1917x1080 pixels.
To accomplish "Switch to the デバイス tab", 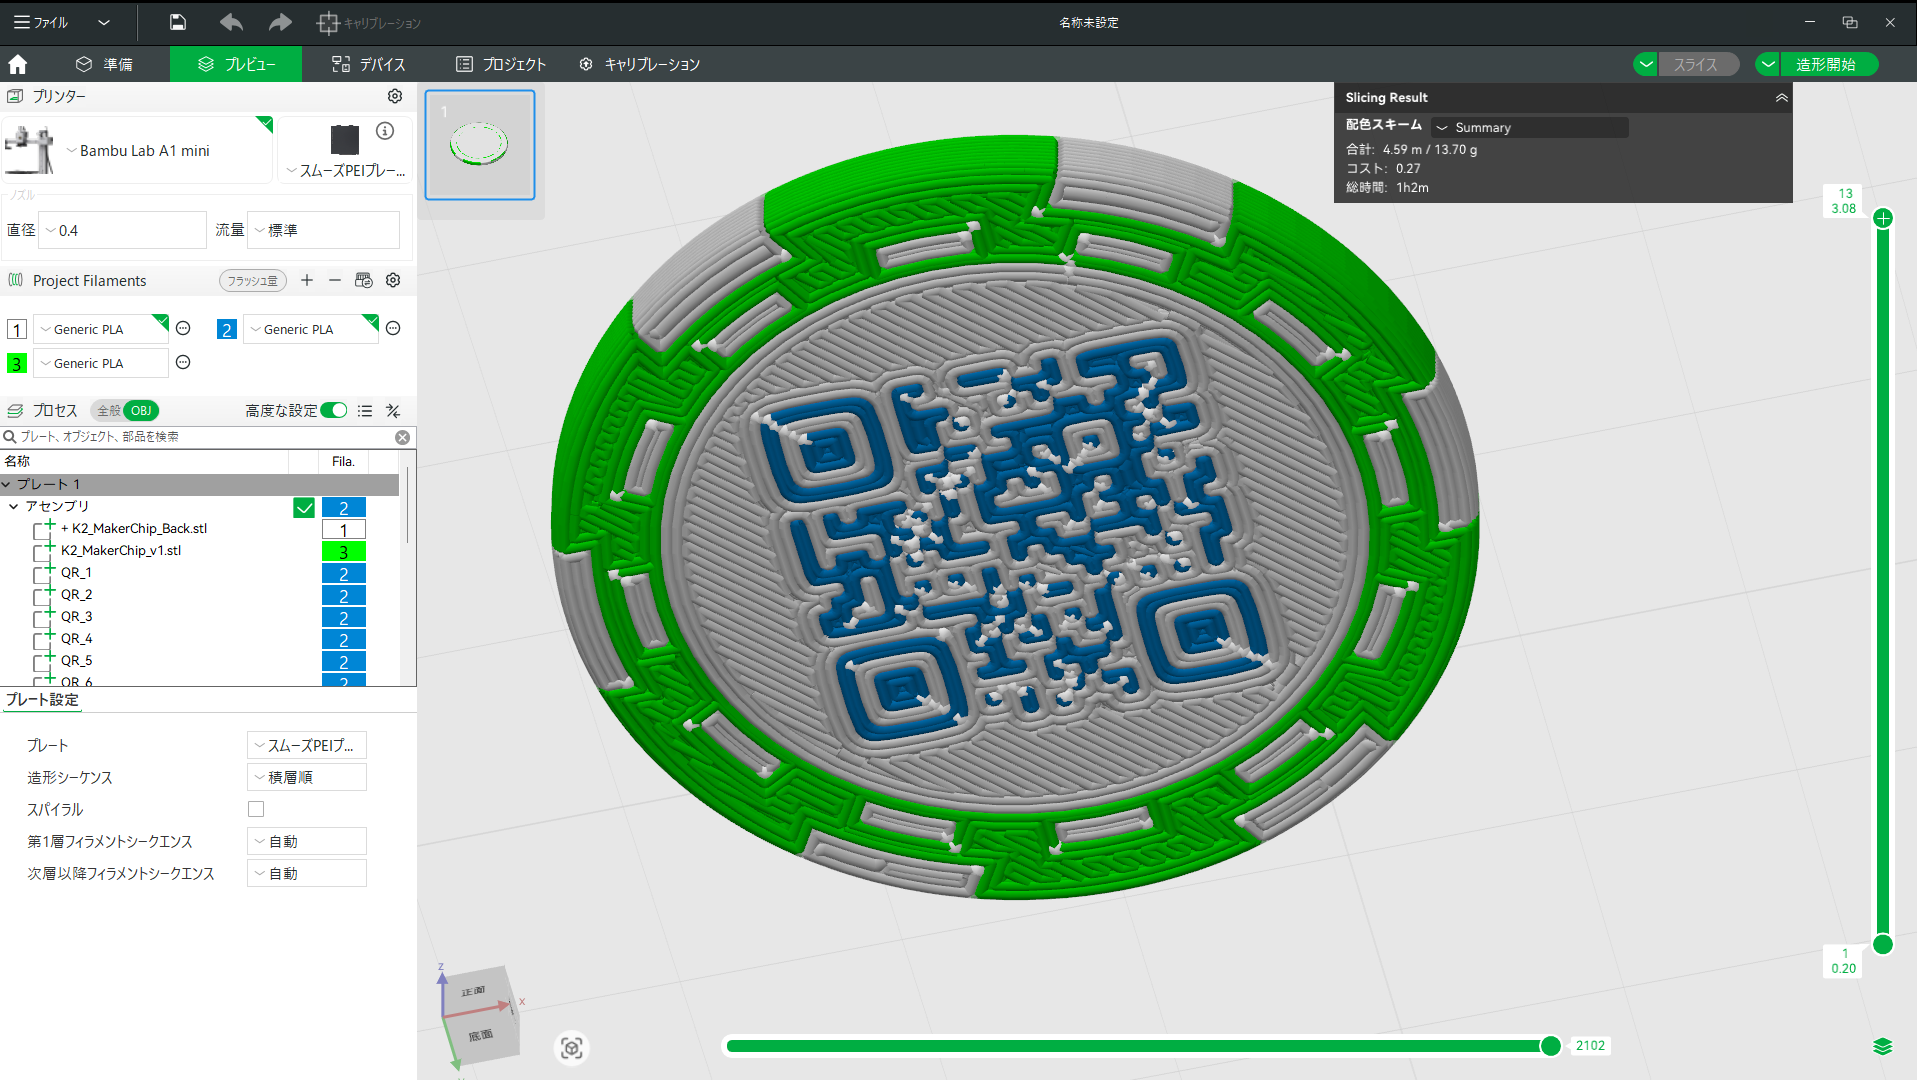I will [x=368, y=64].
